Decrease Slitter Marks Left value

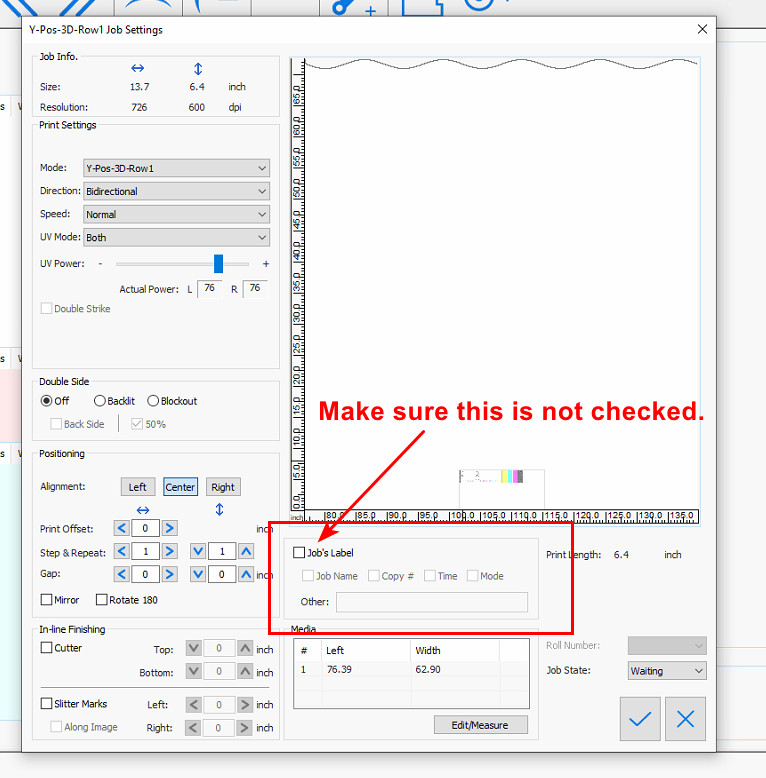pos(193,705)
